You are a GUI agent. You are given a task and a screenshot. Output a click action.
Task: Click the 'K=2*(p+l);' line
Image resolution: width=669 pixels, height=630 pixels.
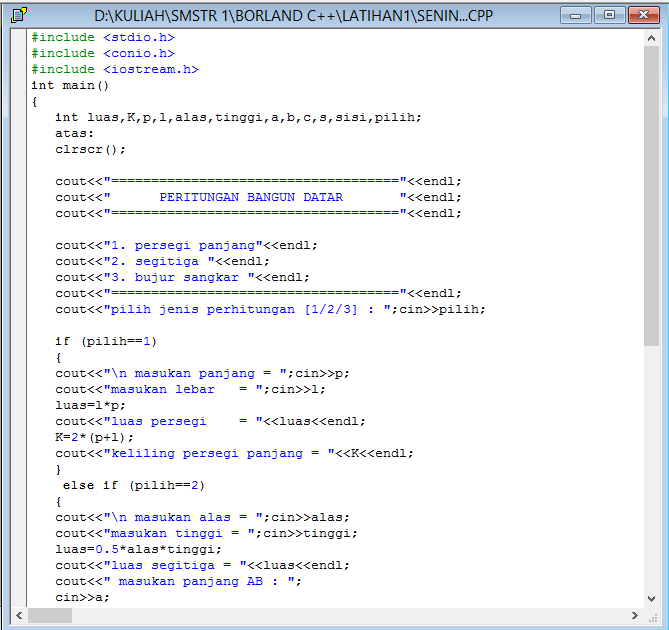(94, 437)
